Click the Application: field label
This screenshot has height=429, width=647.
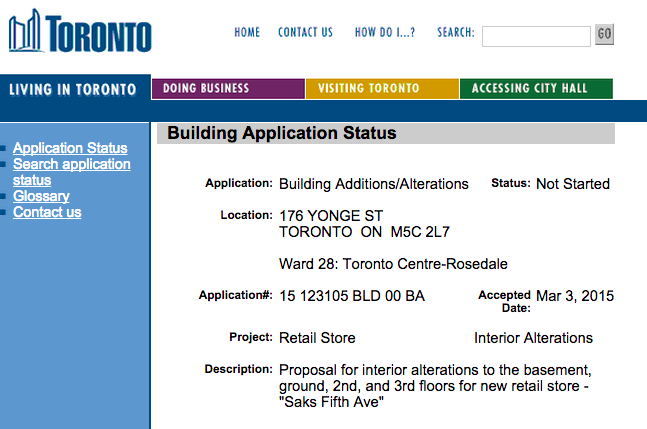(x=239, y=183)
